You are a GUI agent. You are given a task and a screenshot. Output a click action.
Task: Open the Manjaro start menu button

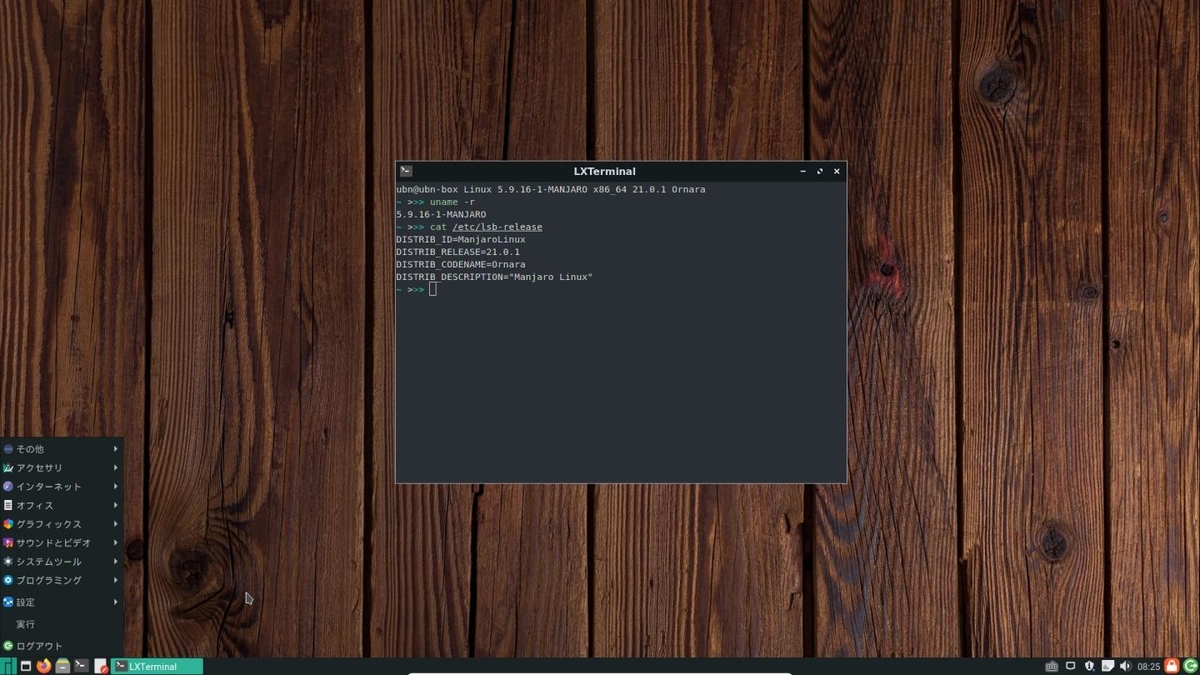click(x=7, y=666)
